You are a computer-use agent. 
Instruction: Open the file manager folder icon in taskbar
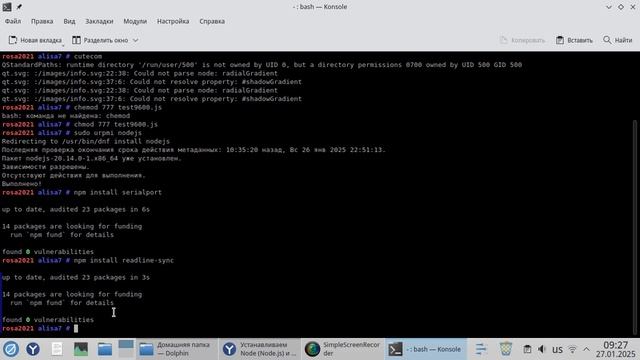(105, 349)
